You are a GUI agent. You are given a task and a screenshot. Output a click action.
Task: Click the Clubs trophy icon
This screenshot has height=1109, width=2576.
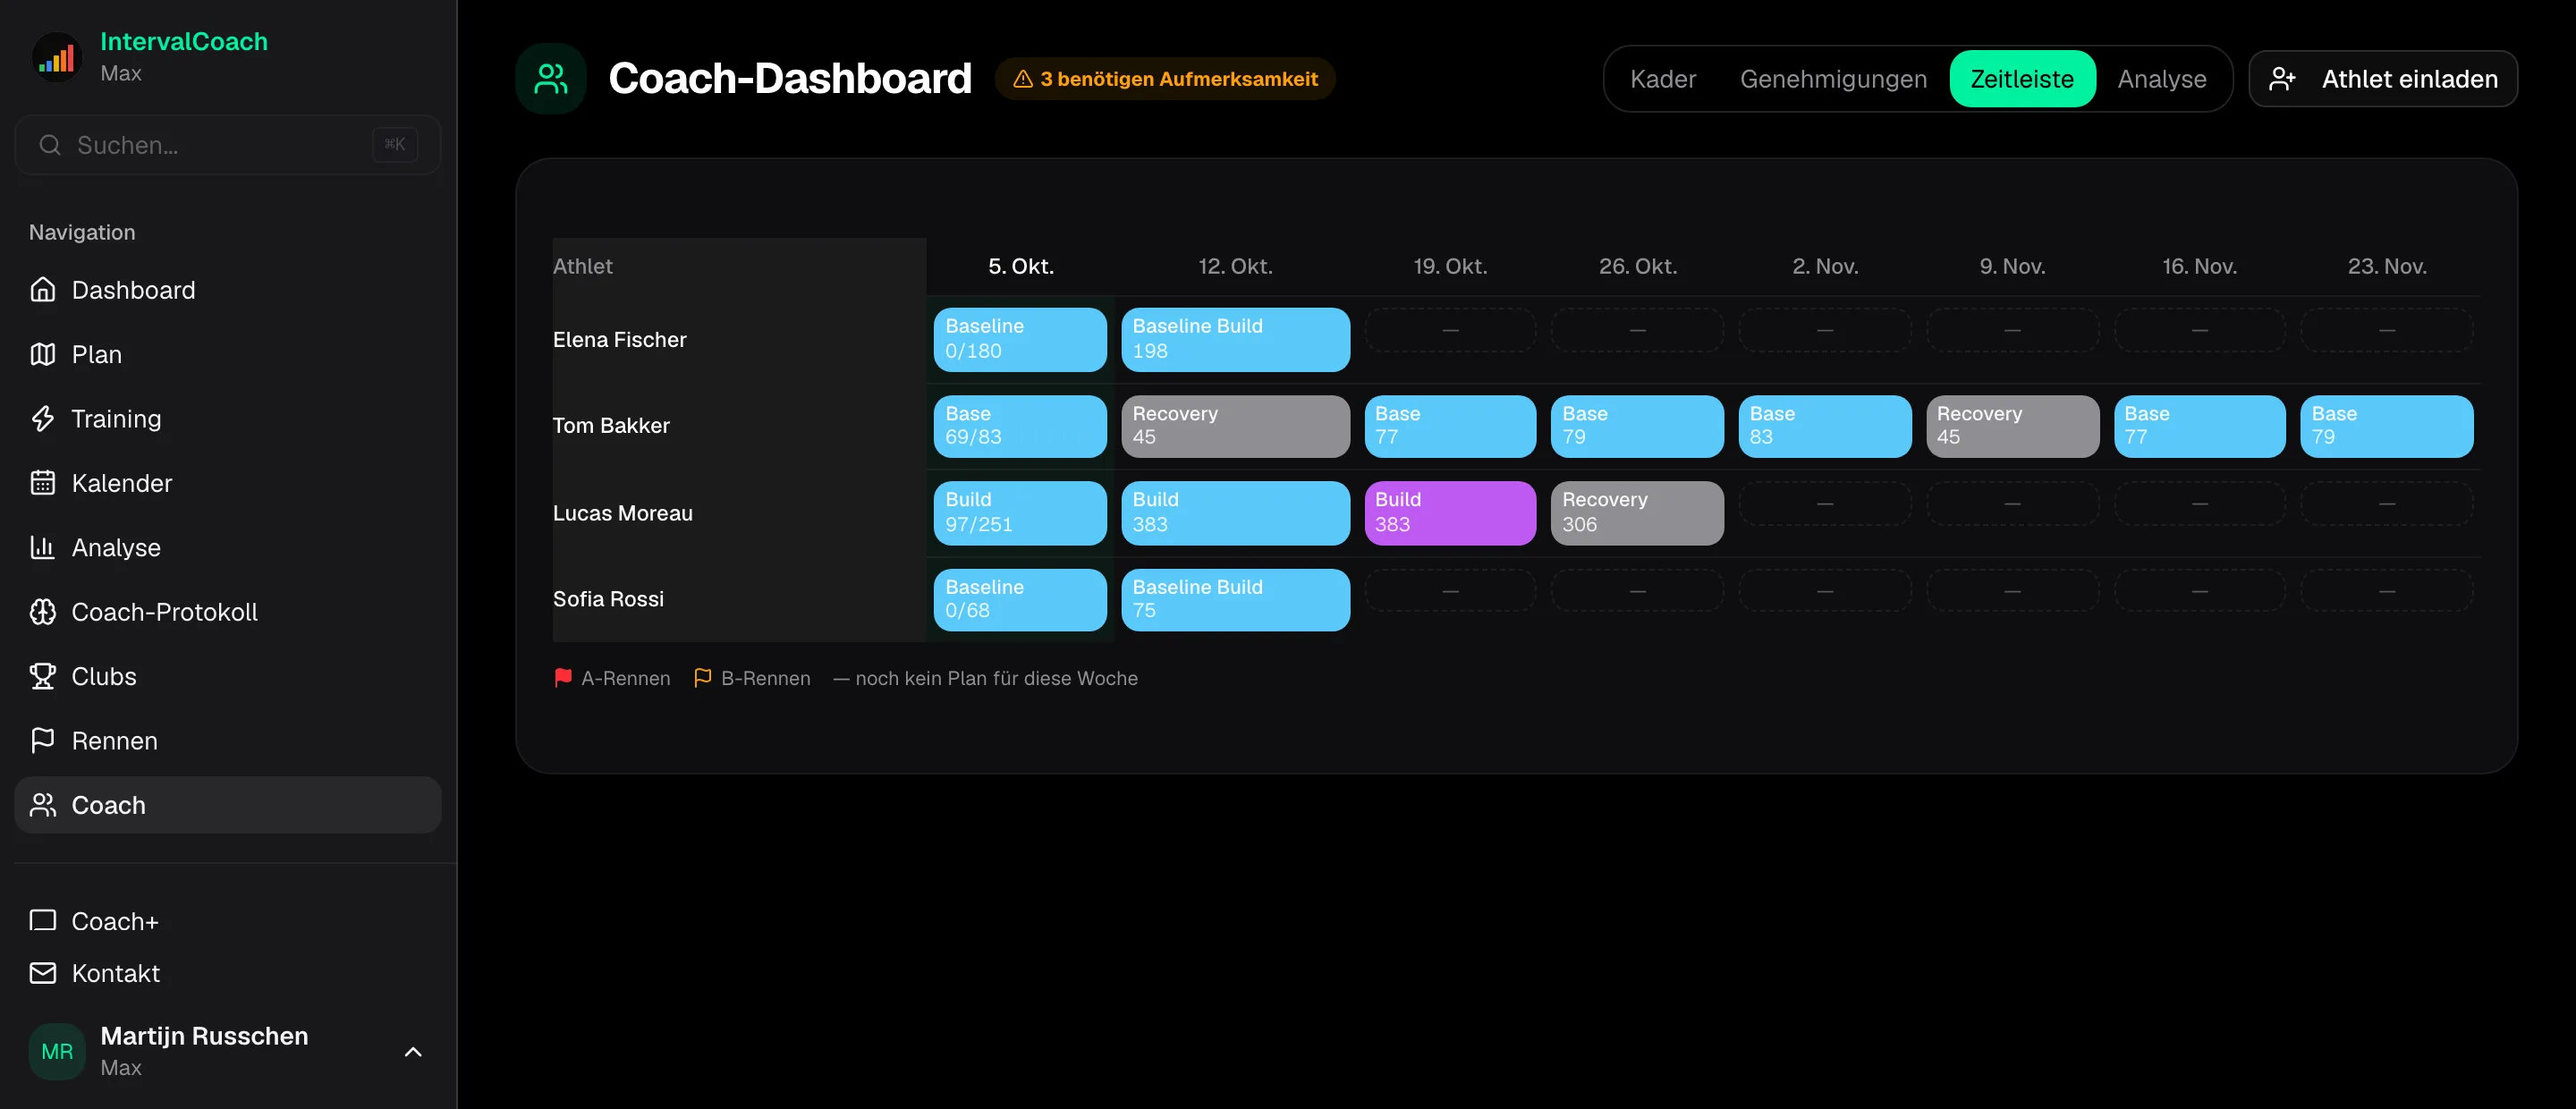click(x=43, y=676)
